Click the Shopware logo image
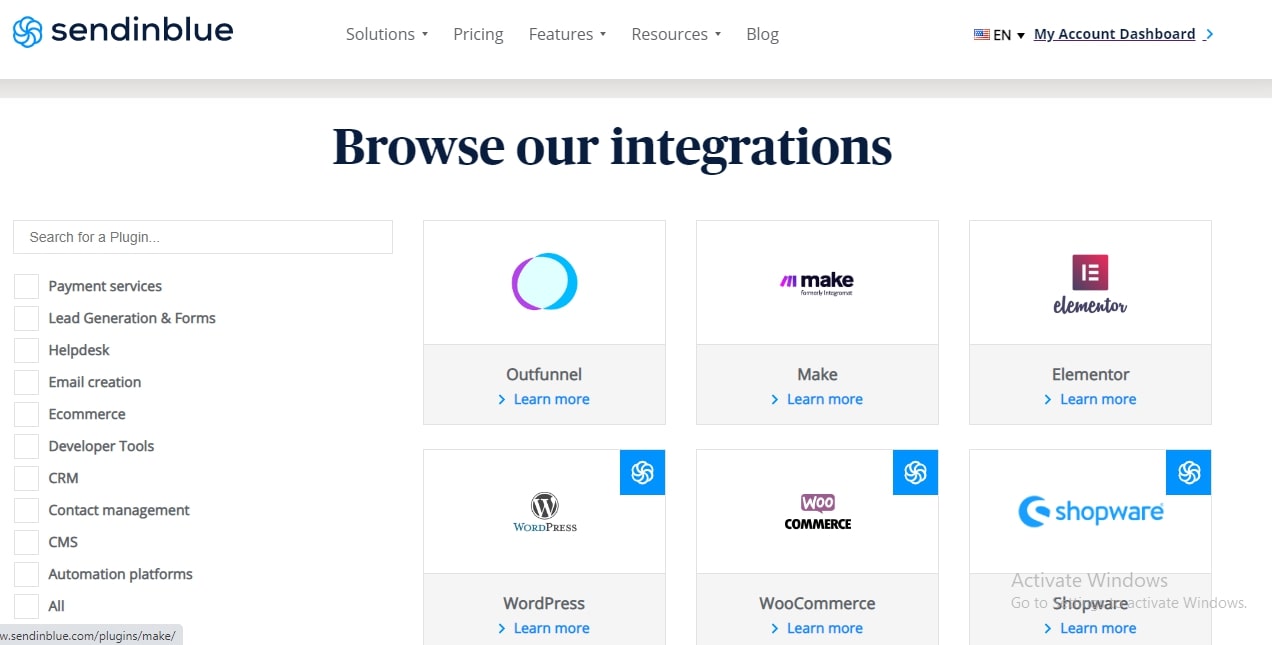This screenshot has width=1272, height=645. point(1091,512)
